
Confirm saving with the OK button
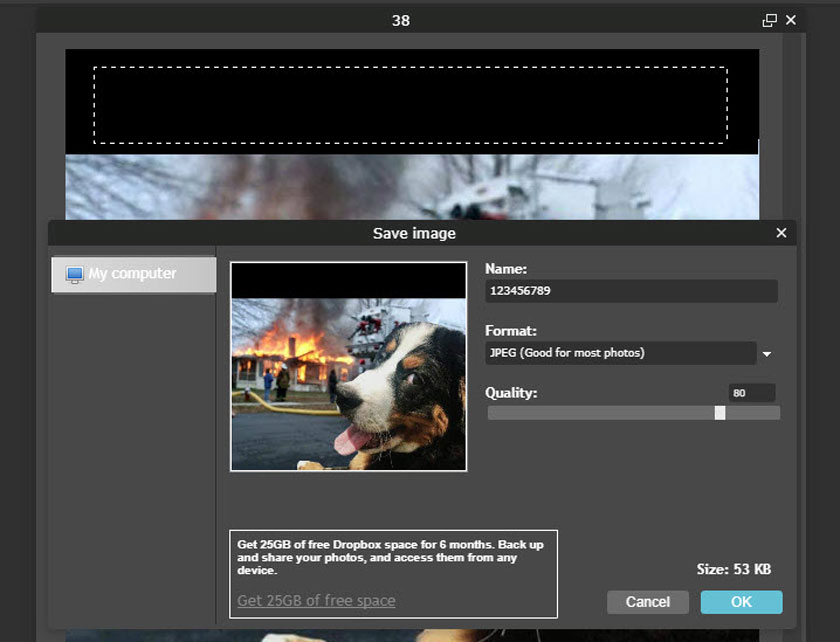pos(741,602)
